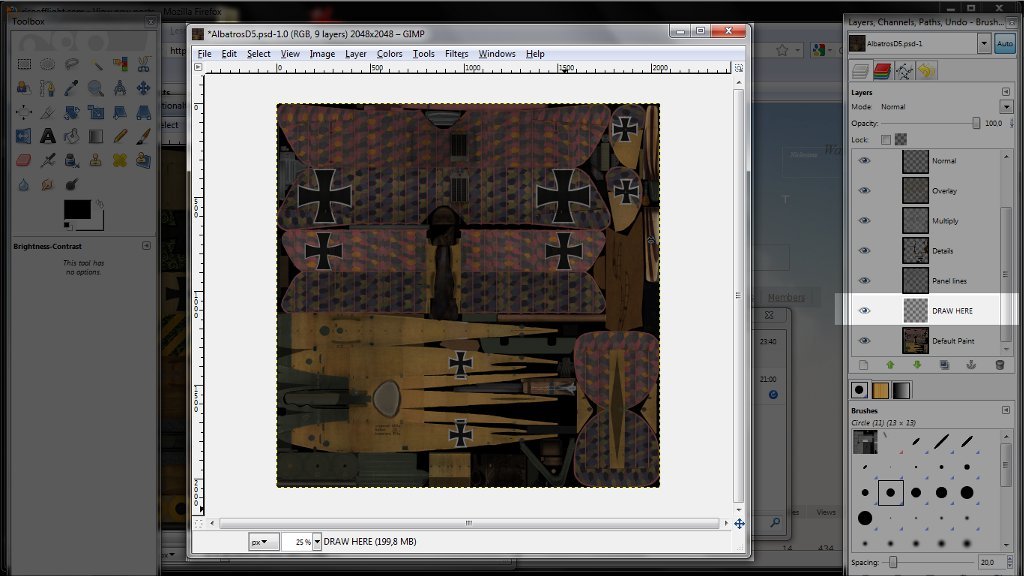Select the Select by Color tool
Image resolution: width=1024 pixels, height=576 pixels.
coord(120,63)
